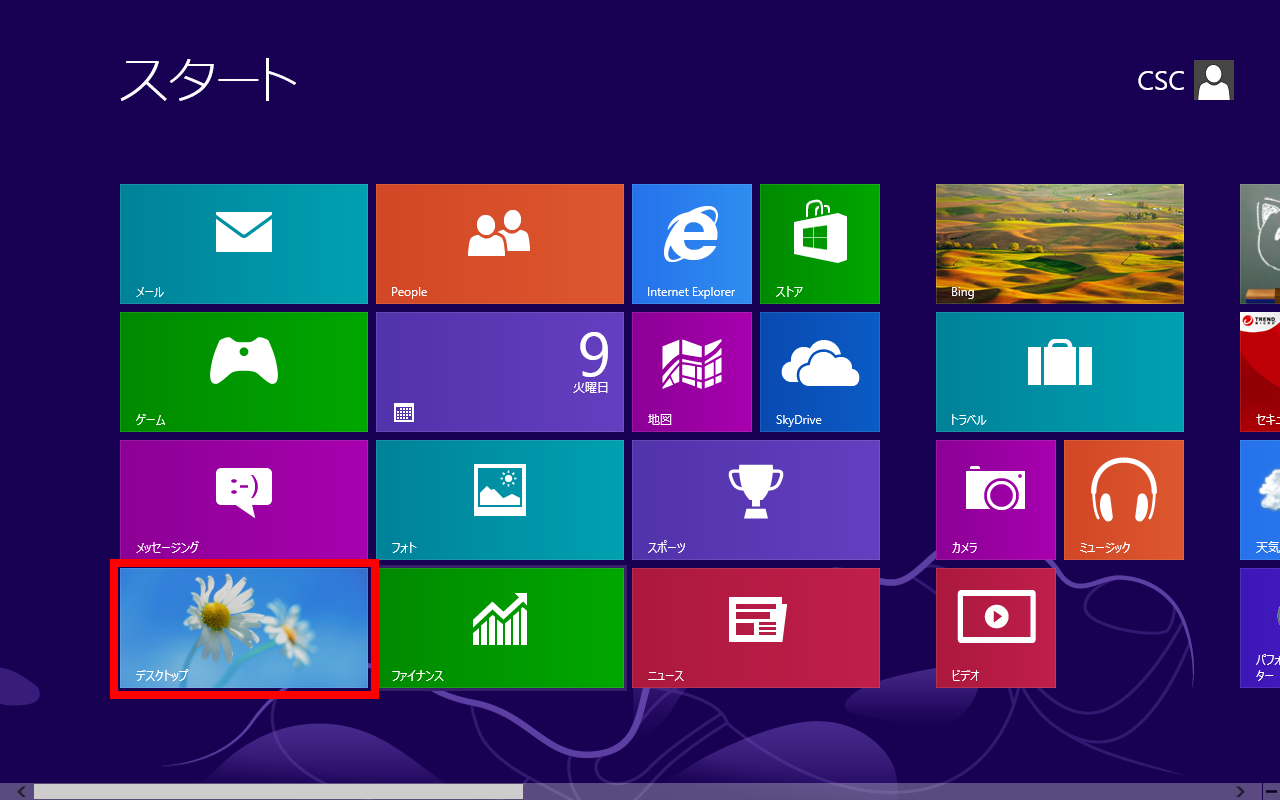Open the スポーツ (Sports) tile
The height and width of the screenshot is (800, 1280).
coord(756,500)
